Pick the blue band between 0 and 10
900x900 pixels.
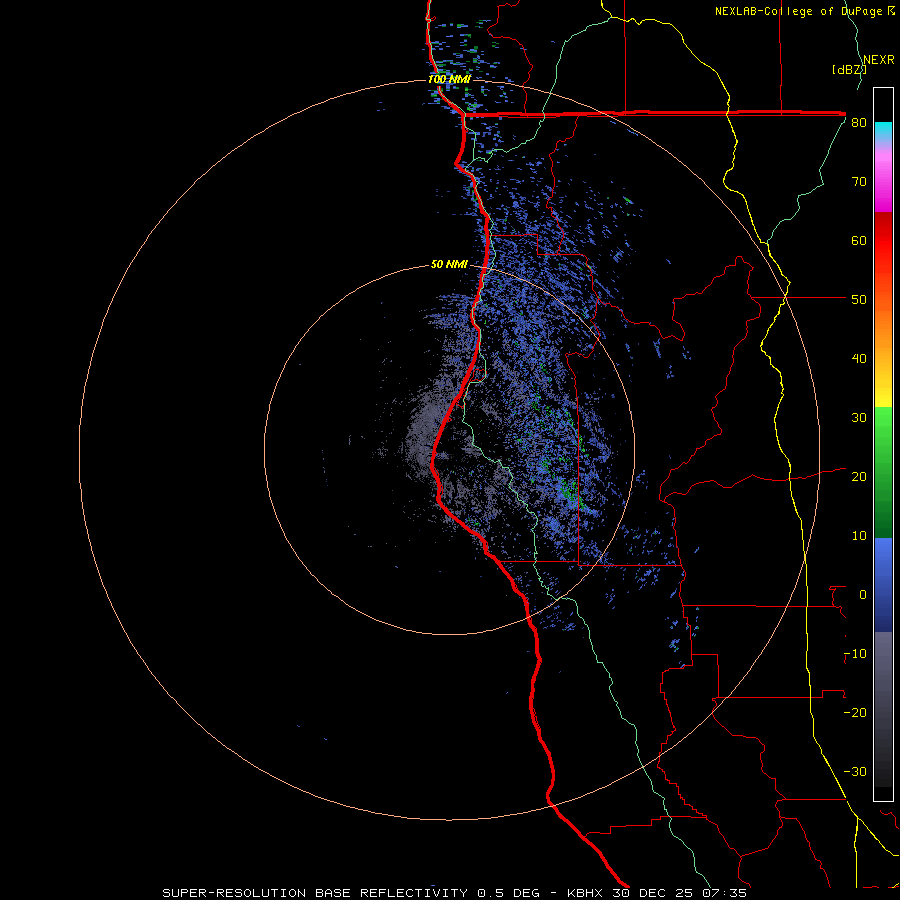[x=883, y=565]
